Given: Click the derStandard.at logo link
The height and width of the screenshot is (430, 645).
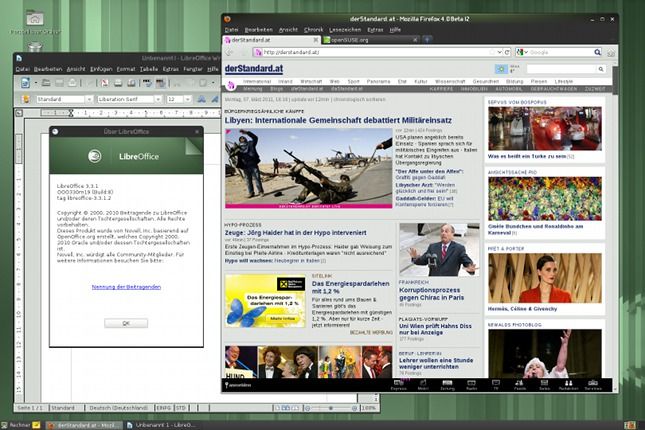Looking at the screenshot, I should (254, 69).
